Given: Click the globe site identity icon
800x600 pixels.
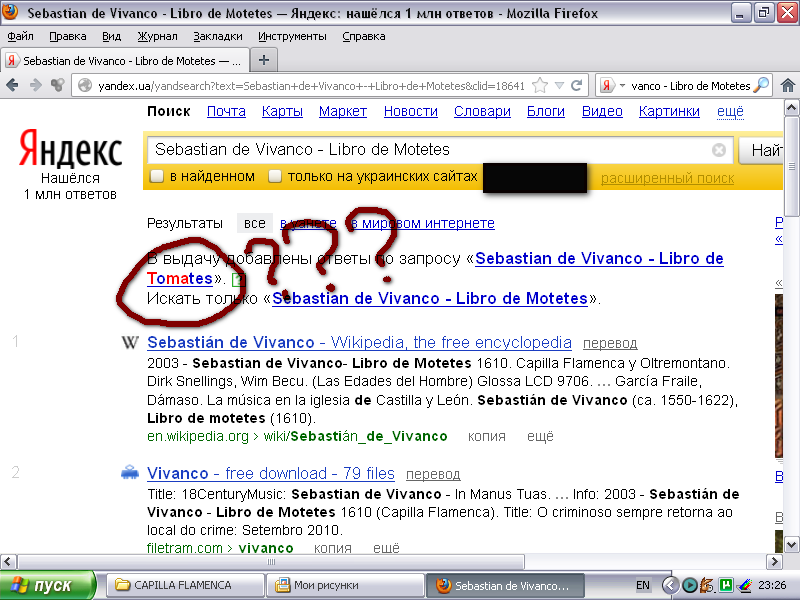Looking at the screenshot, I should [x=85, y=85].
